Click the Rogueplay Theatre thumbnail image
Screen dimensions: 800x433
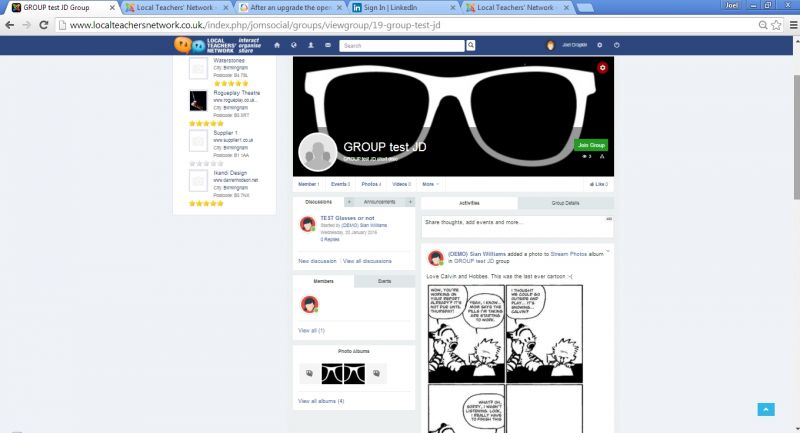pos(198,101)
